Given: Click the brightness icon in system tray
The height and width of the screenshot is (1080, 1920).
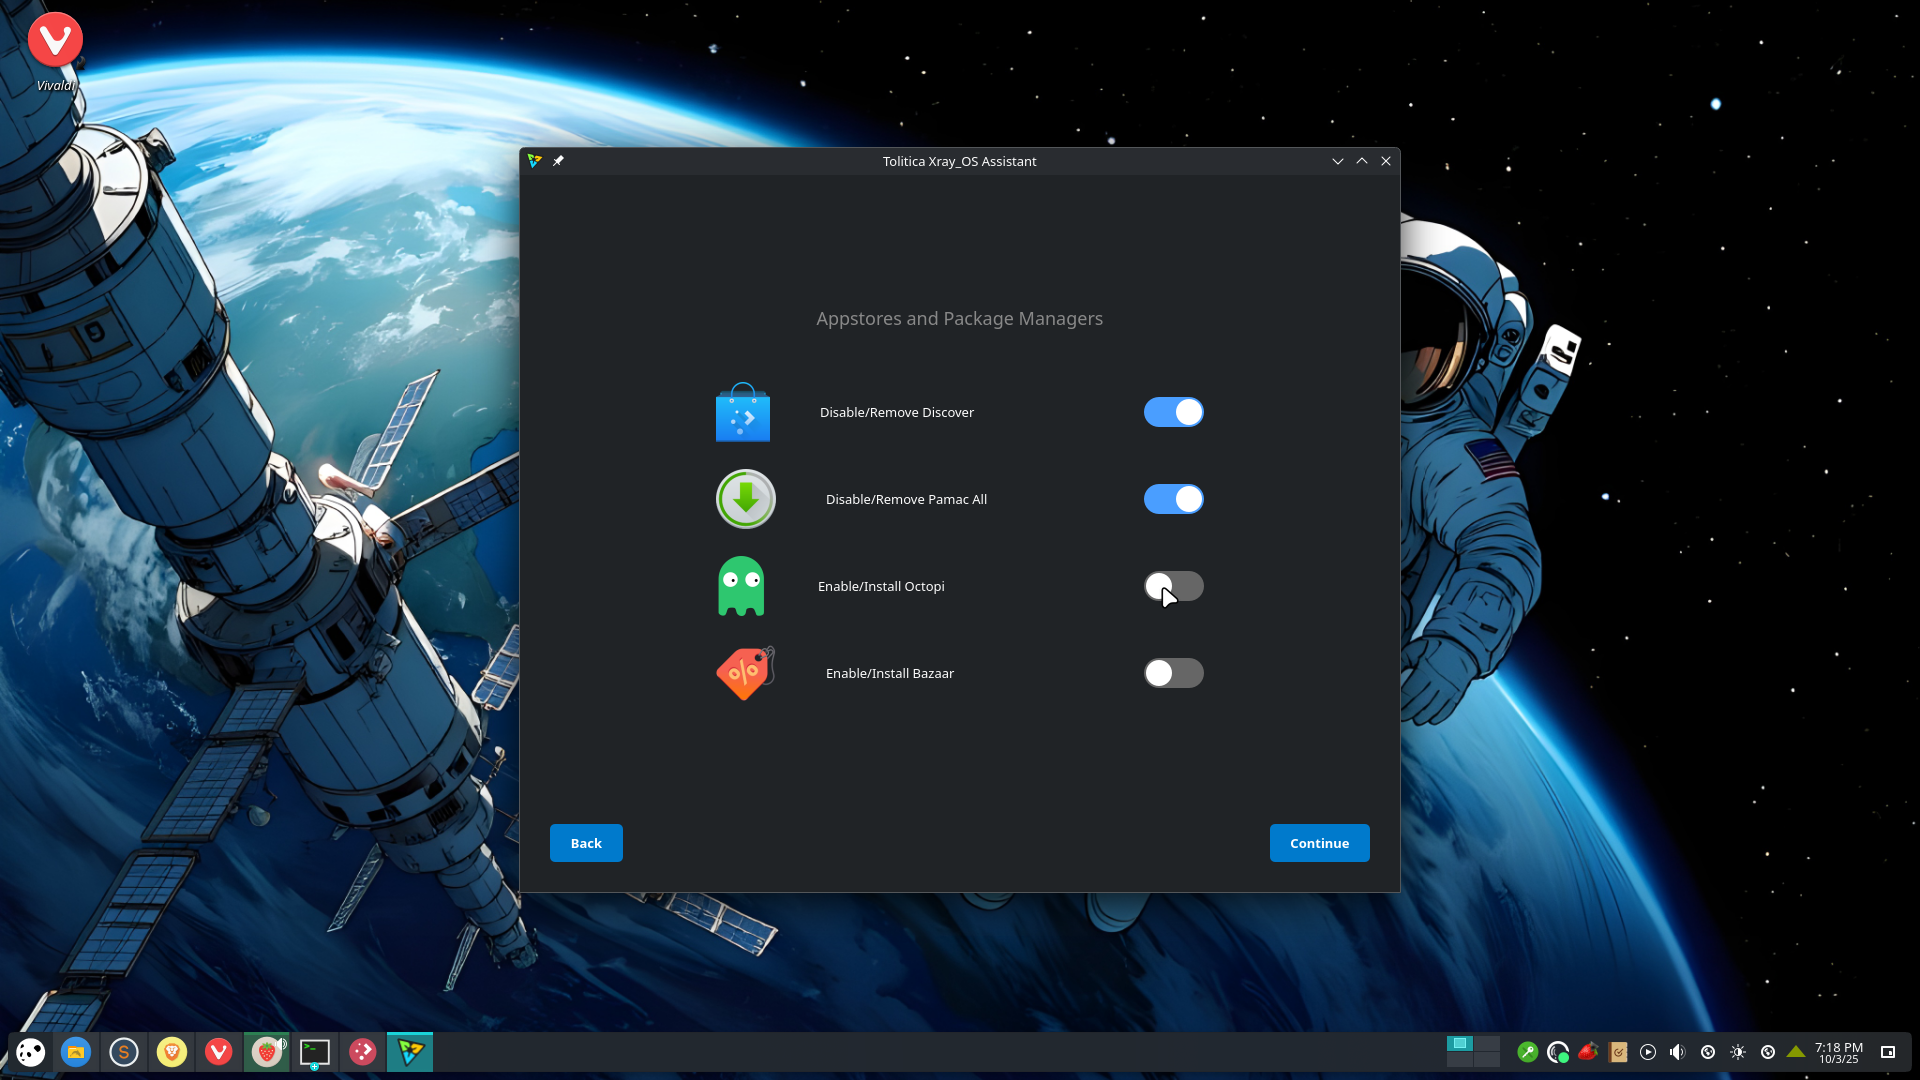Looking at the screenshot, I should coord(1738,1052).
